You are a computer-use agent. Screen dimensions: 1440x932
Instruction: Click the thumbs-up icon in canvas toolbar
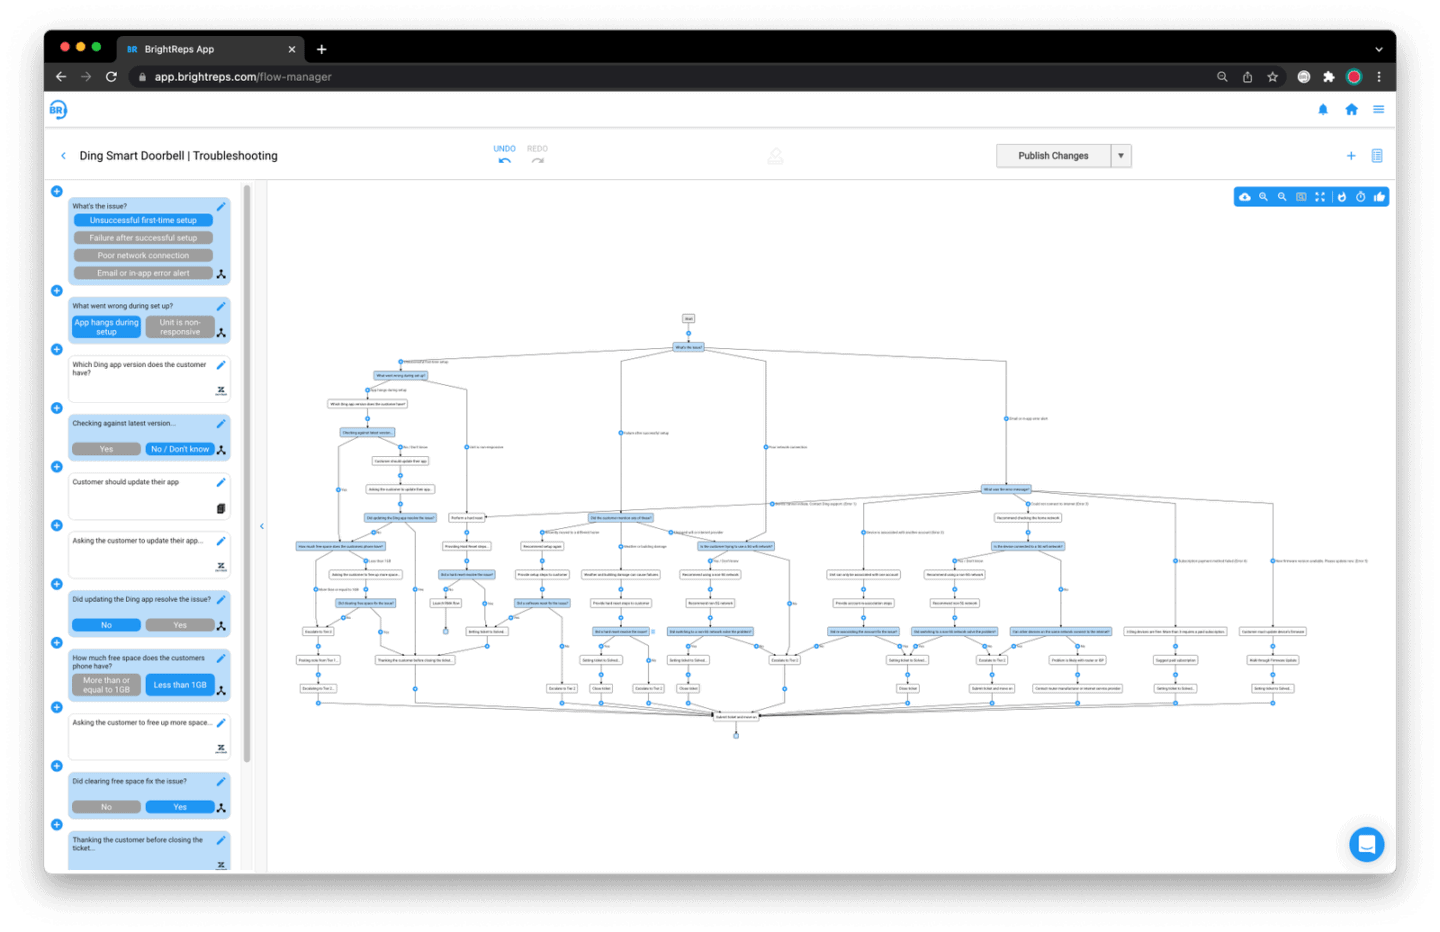coord(1380,197)
